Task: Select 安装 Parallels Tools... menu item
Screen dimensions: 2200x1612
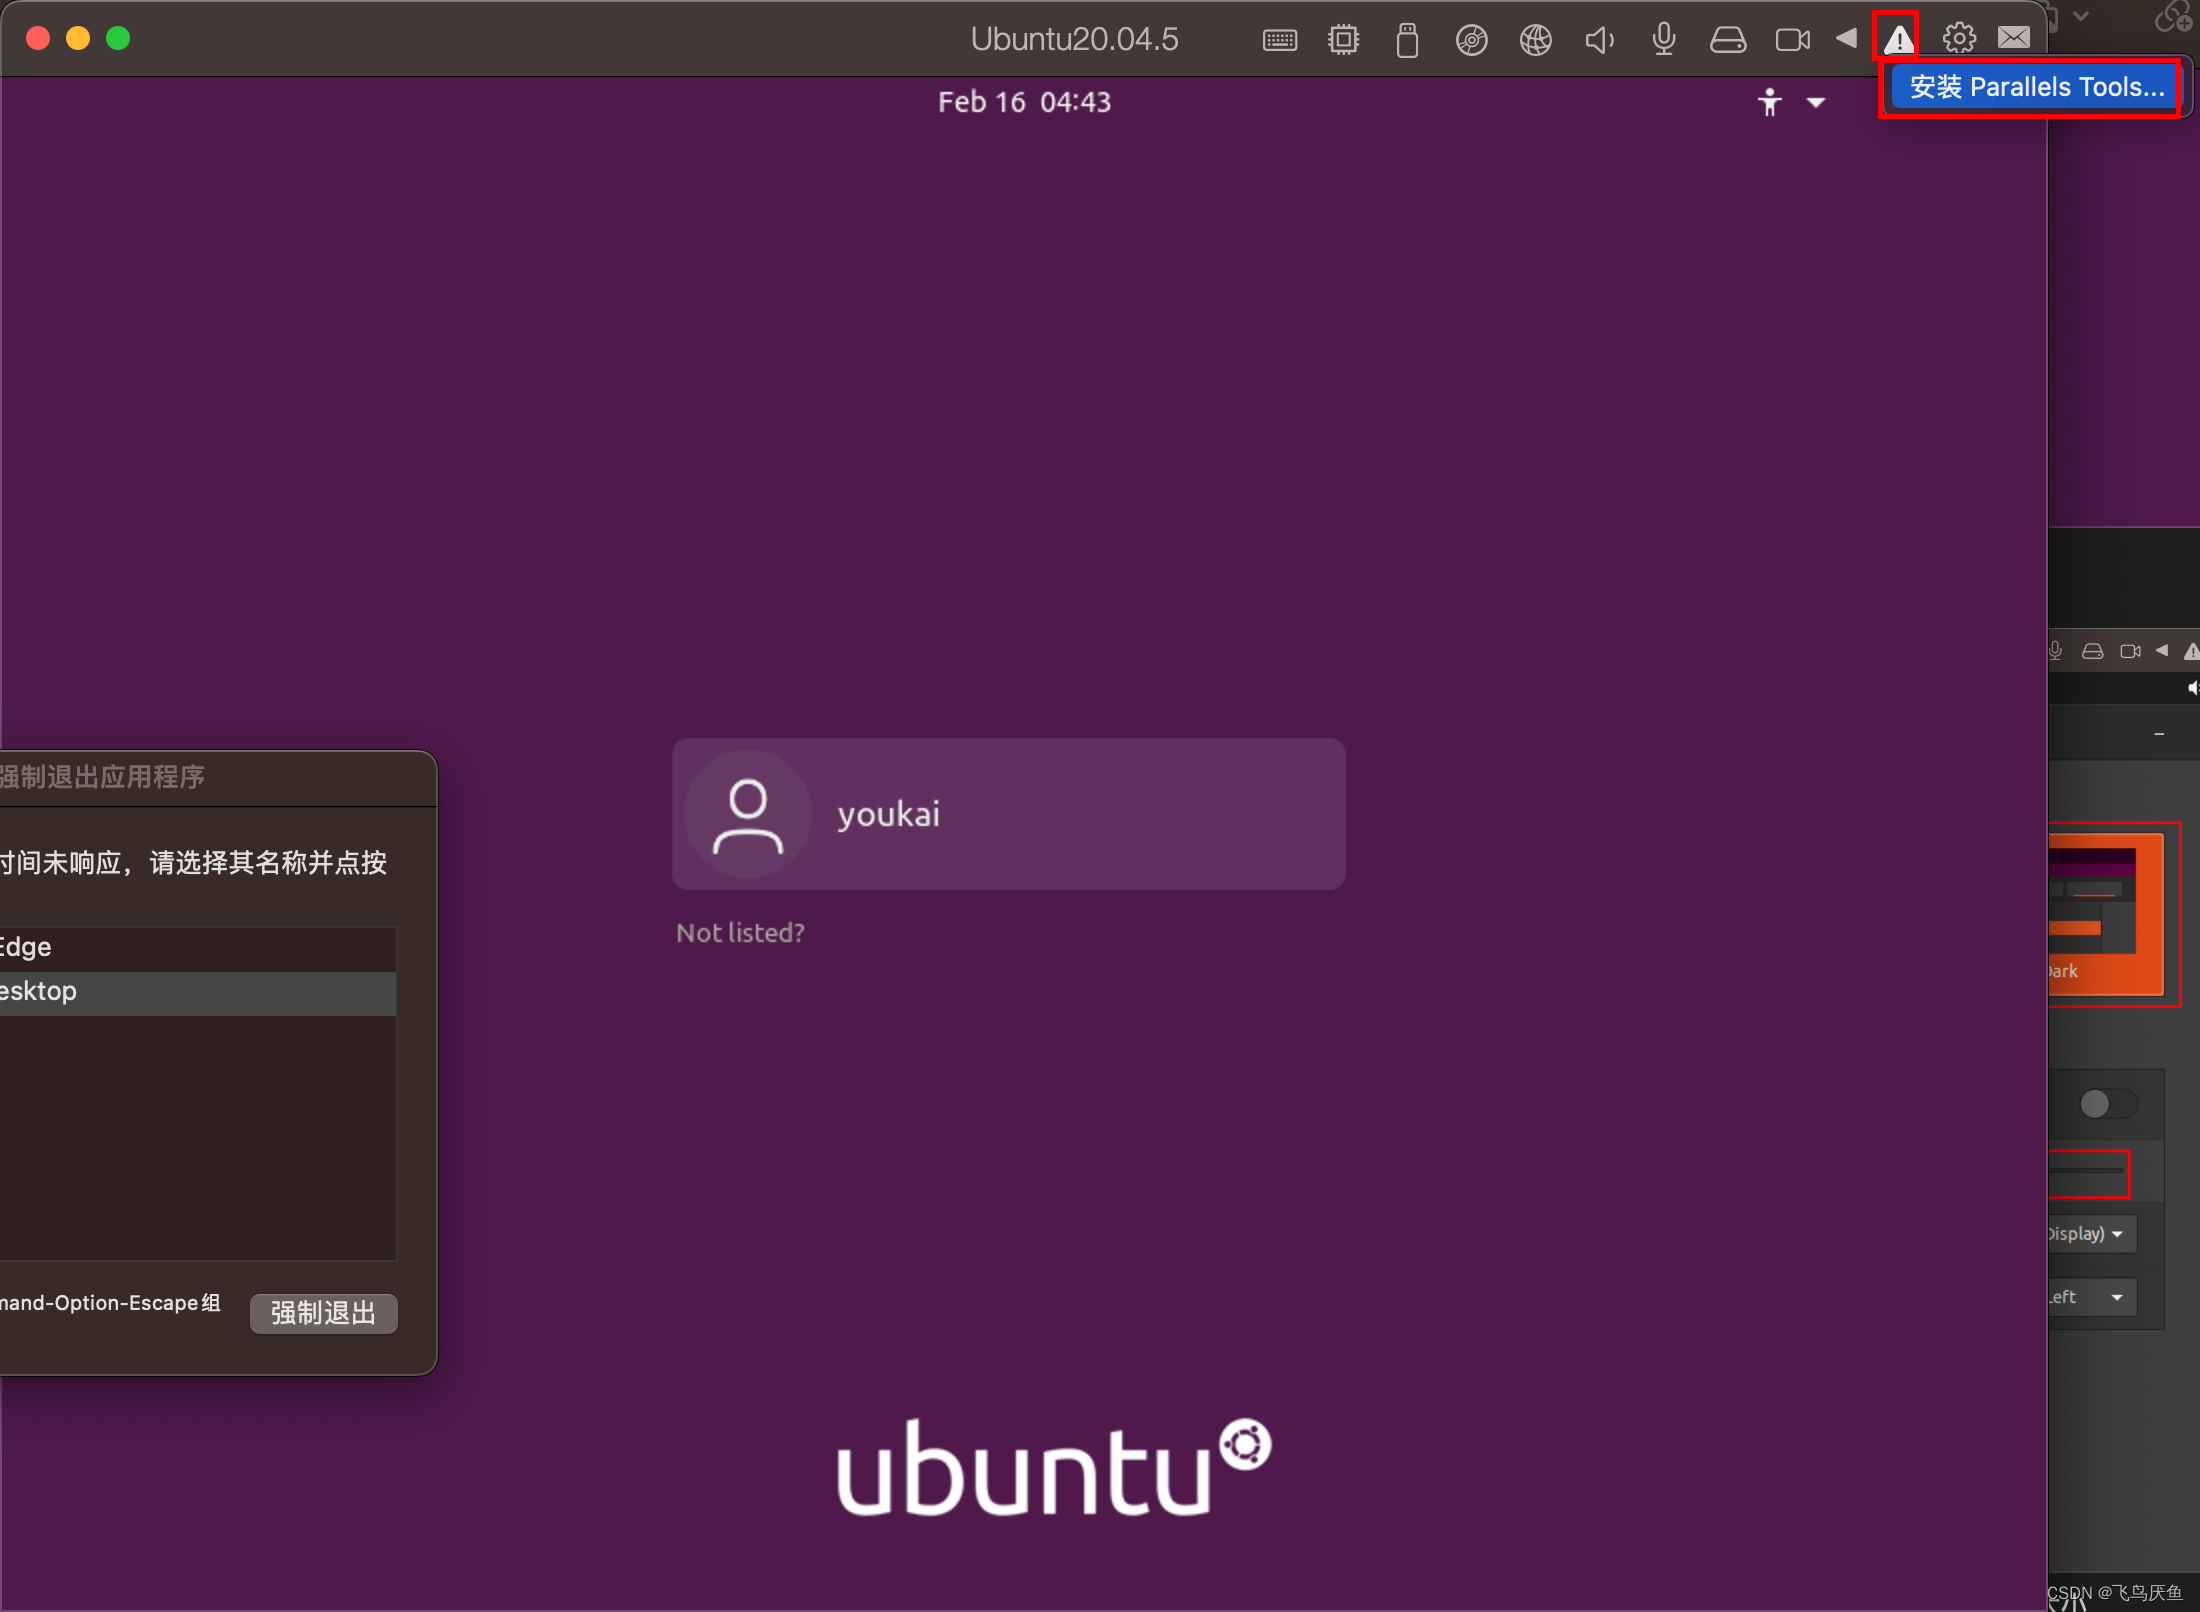Action: tap(2036, 88)
